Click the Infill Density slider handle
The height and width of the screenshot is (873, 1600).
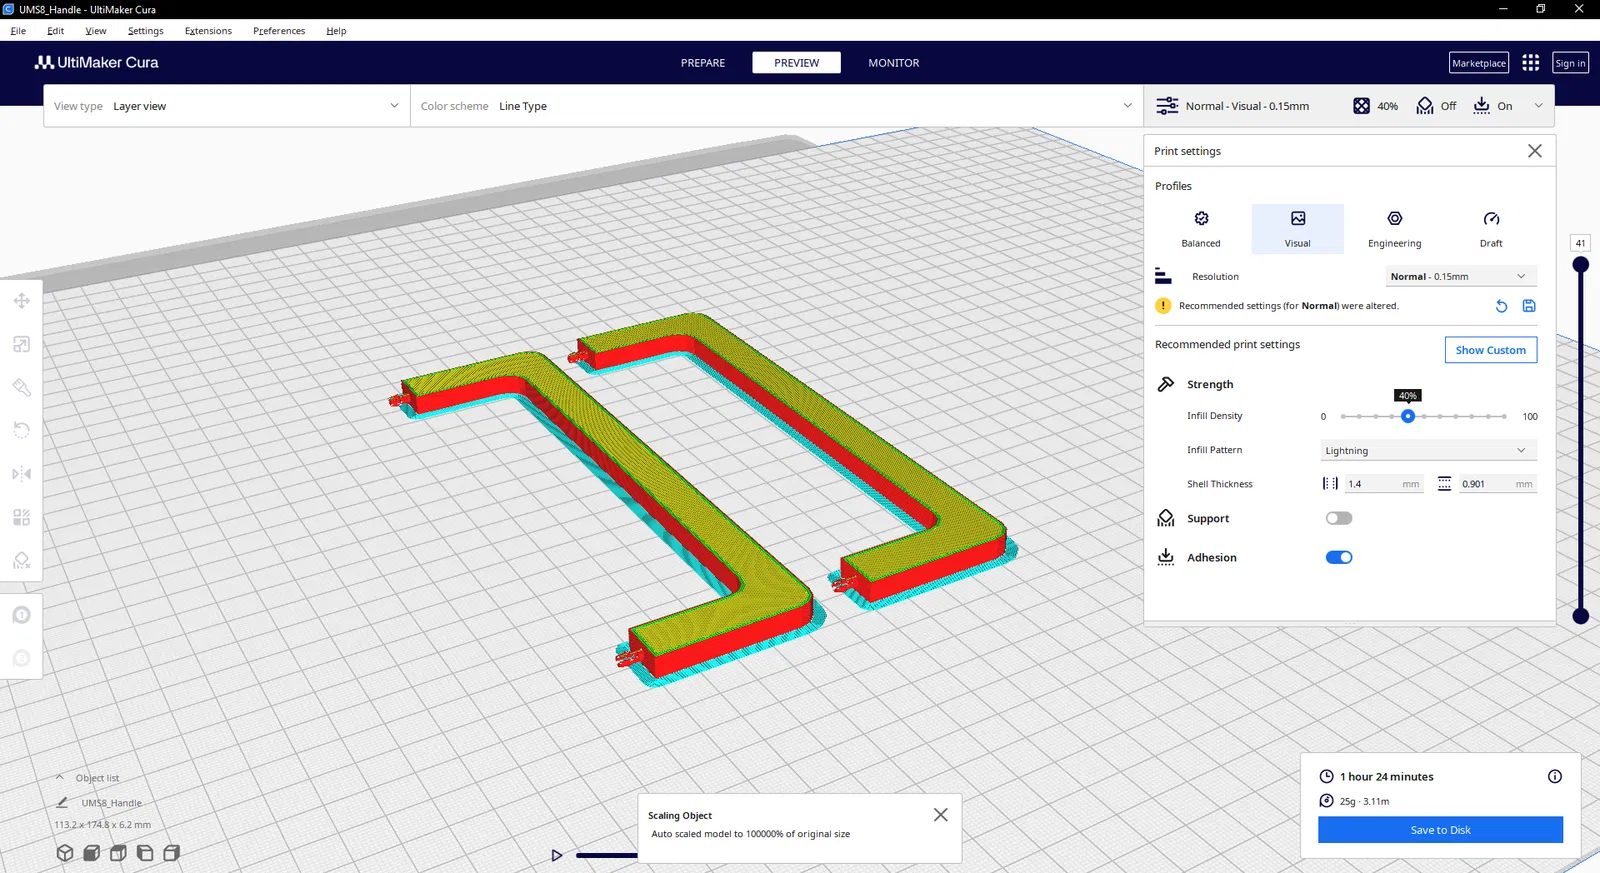click(x=1408, y=416)
